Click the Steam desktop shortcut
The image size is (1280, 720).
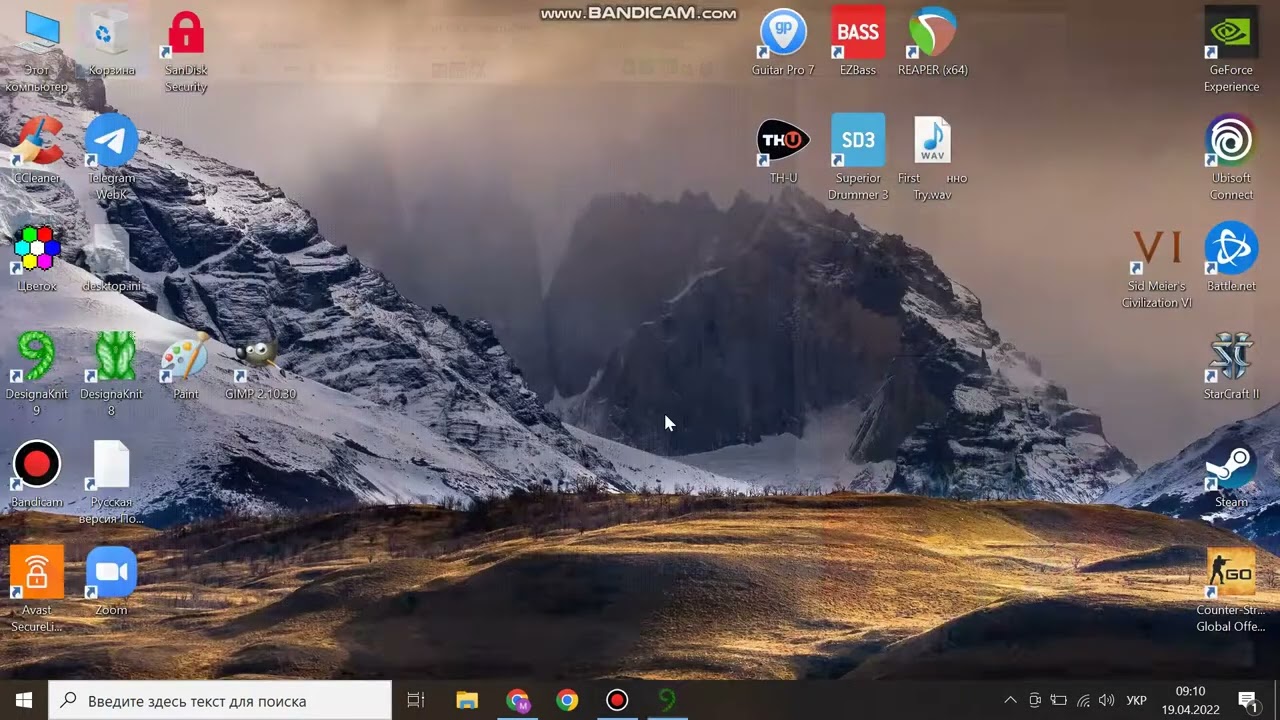[1231, 474]
